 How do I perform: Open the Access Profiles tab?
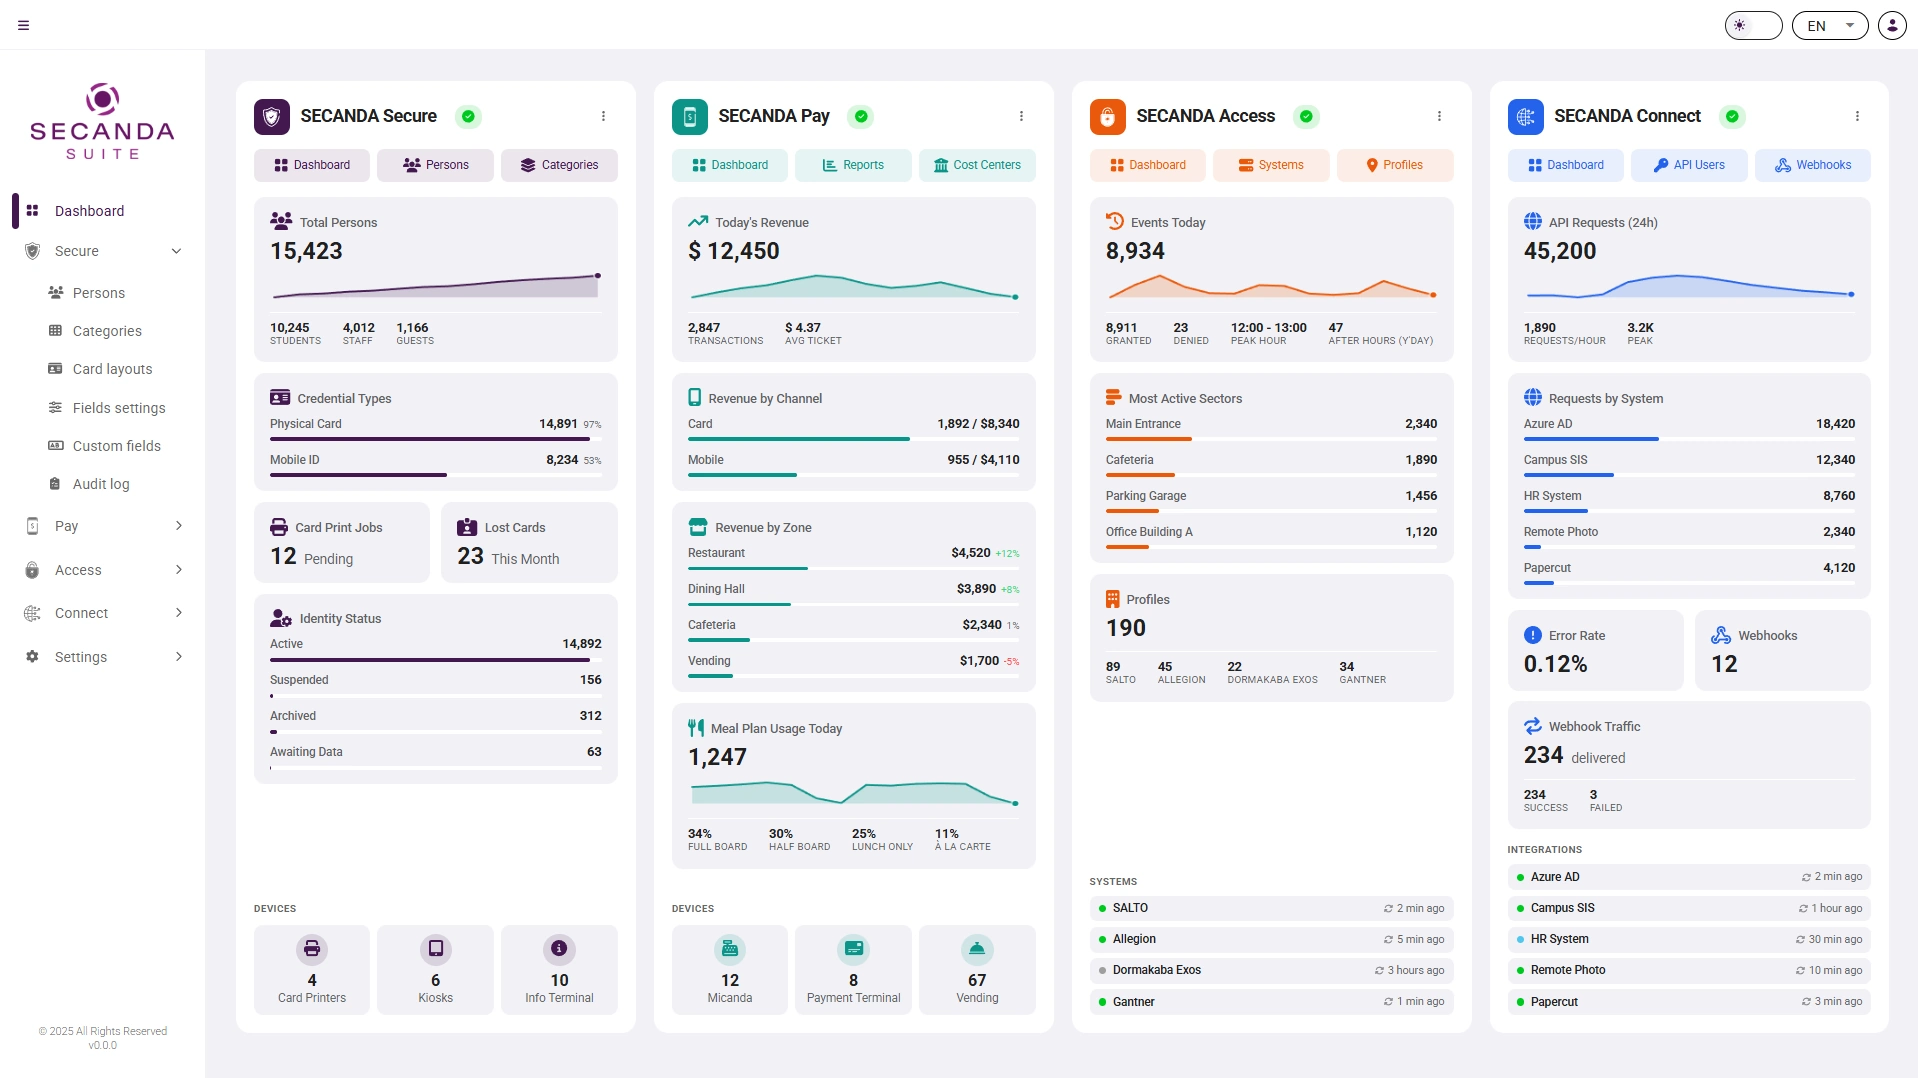pos(1395,165)
